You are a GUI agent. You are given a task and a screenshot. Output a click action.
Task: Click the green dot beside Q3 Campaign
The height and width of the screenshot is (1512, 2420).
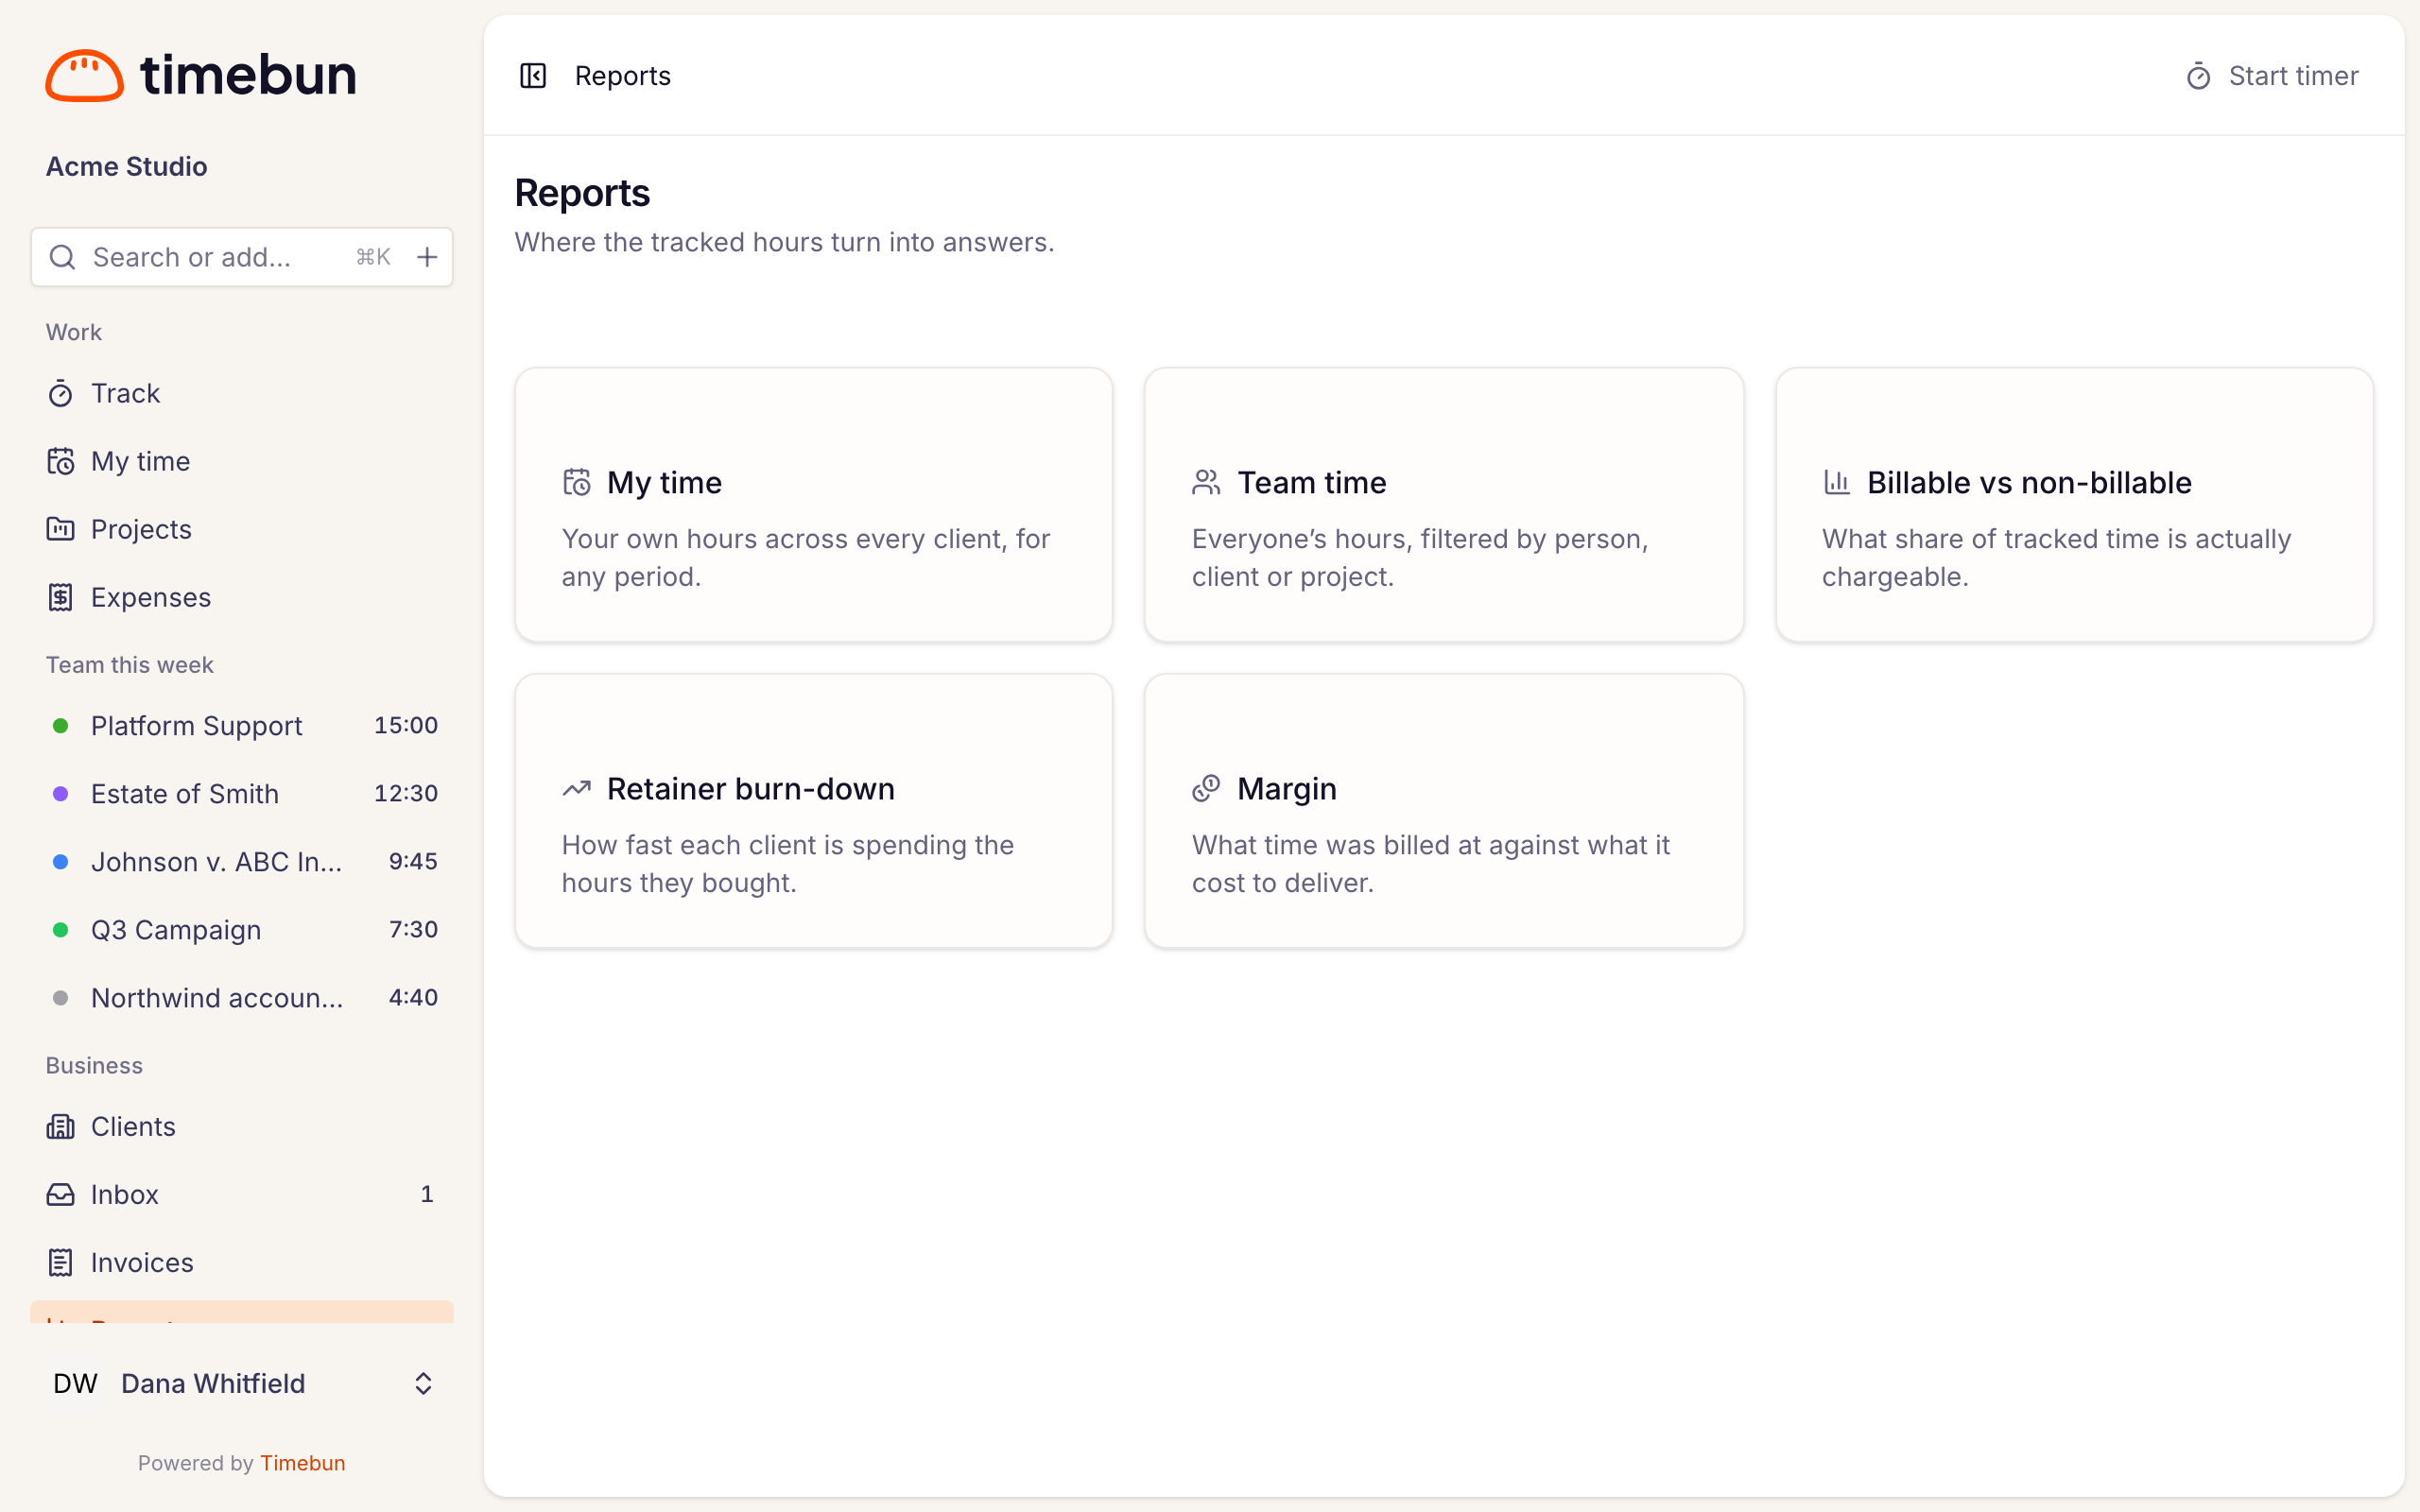point(60,930)
